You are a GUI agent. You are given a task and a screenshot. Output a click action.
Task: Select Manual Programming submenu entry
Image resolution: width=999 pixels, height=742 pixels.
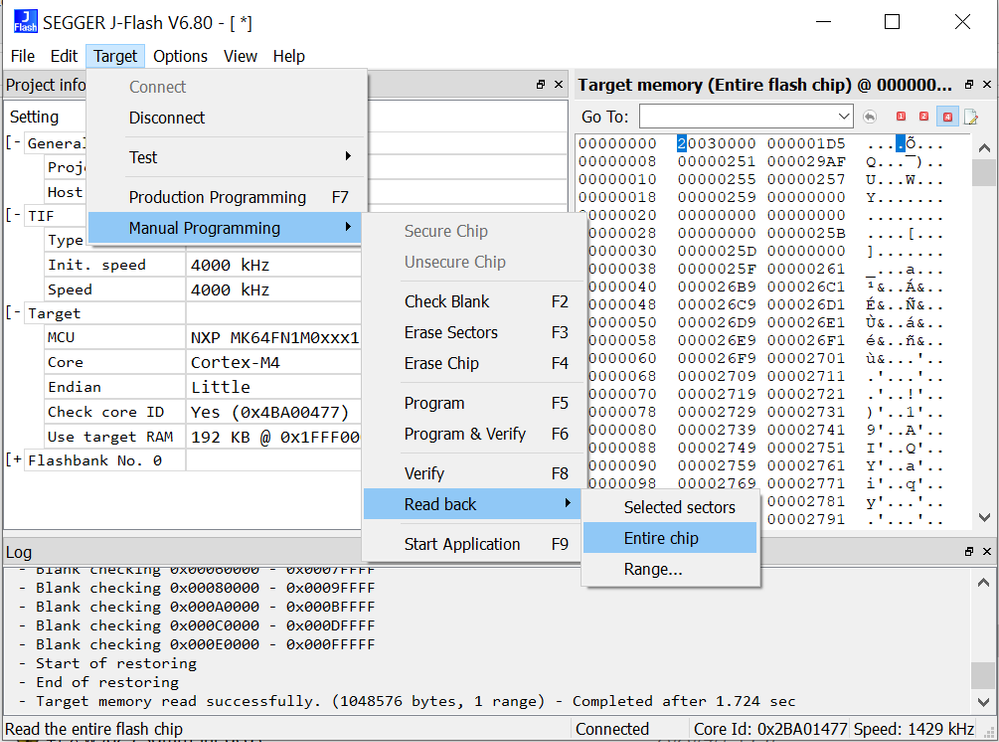pyautogui.click(x=227, y=228)
